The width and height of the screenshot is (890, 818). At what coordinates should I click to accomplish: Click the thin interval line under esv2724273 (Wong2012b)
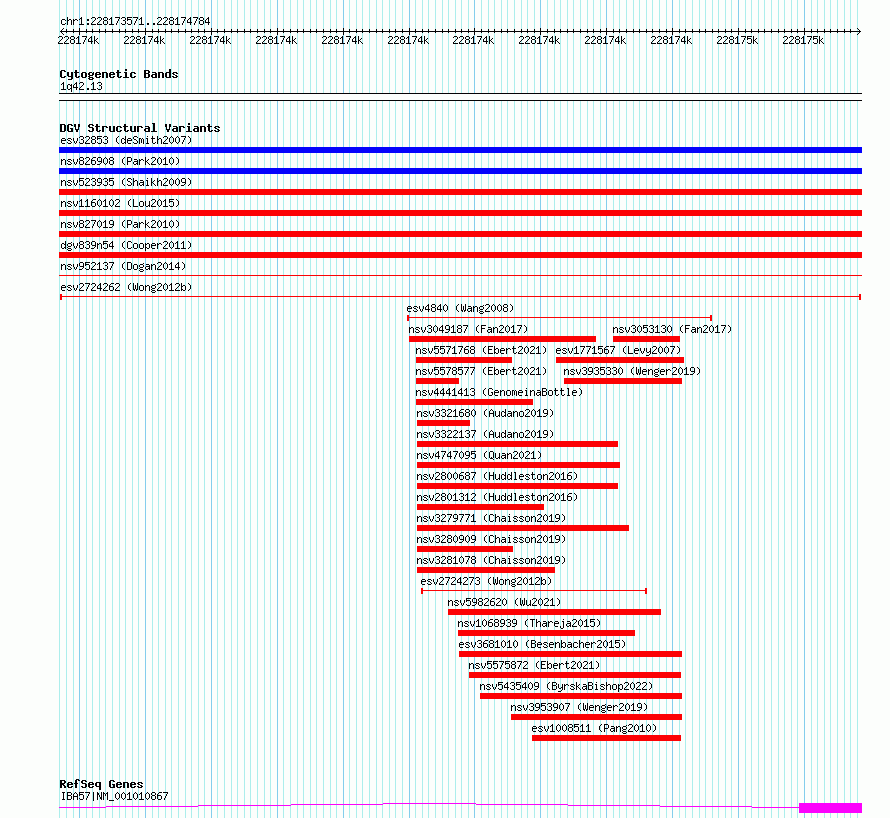[x=534, y=591]
